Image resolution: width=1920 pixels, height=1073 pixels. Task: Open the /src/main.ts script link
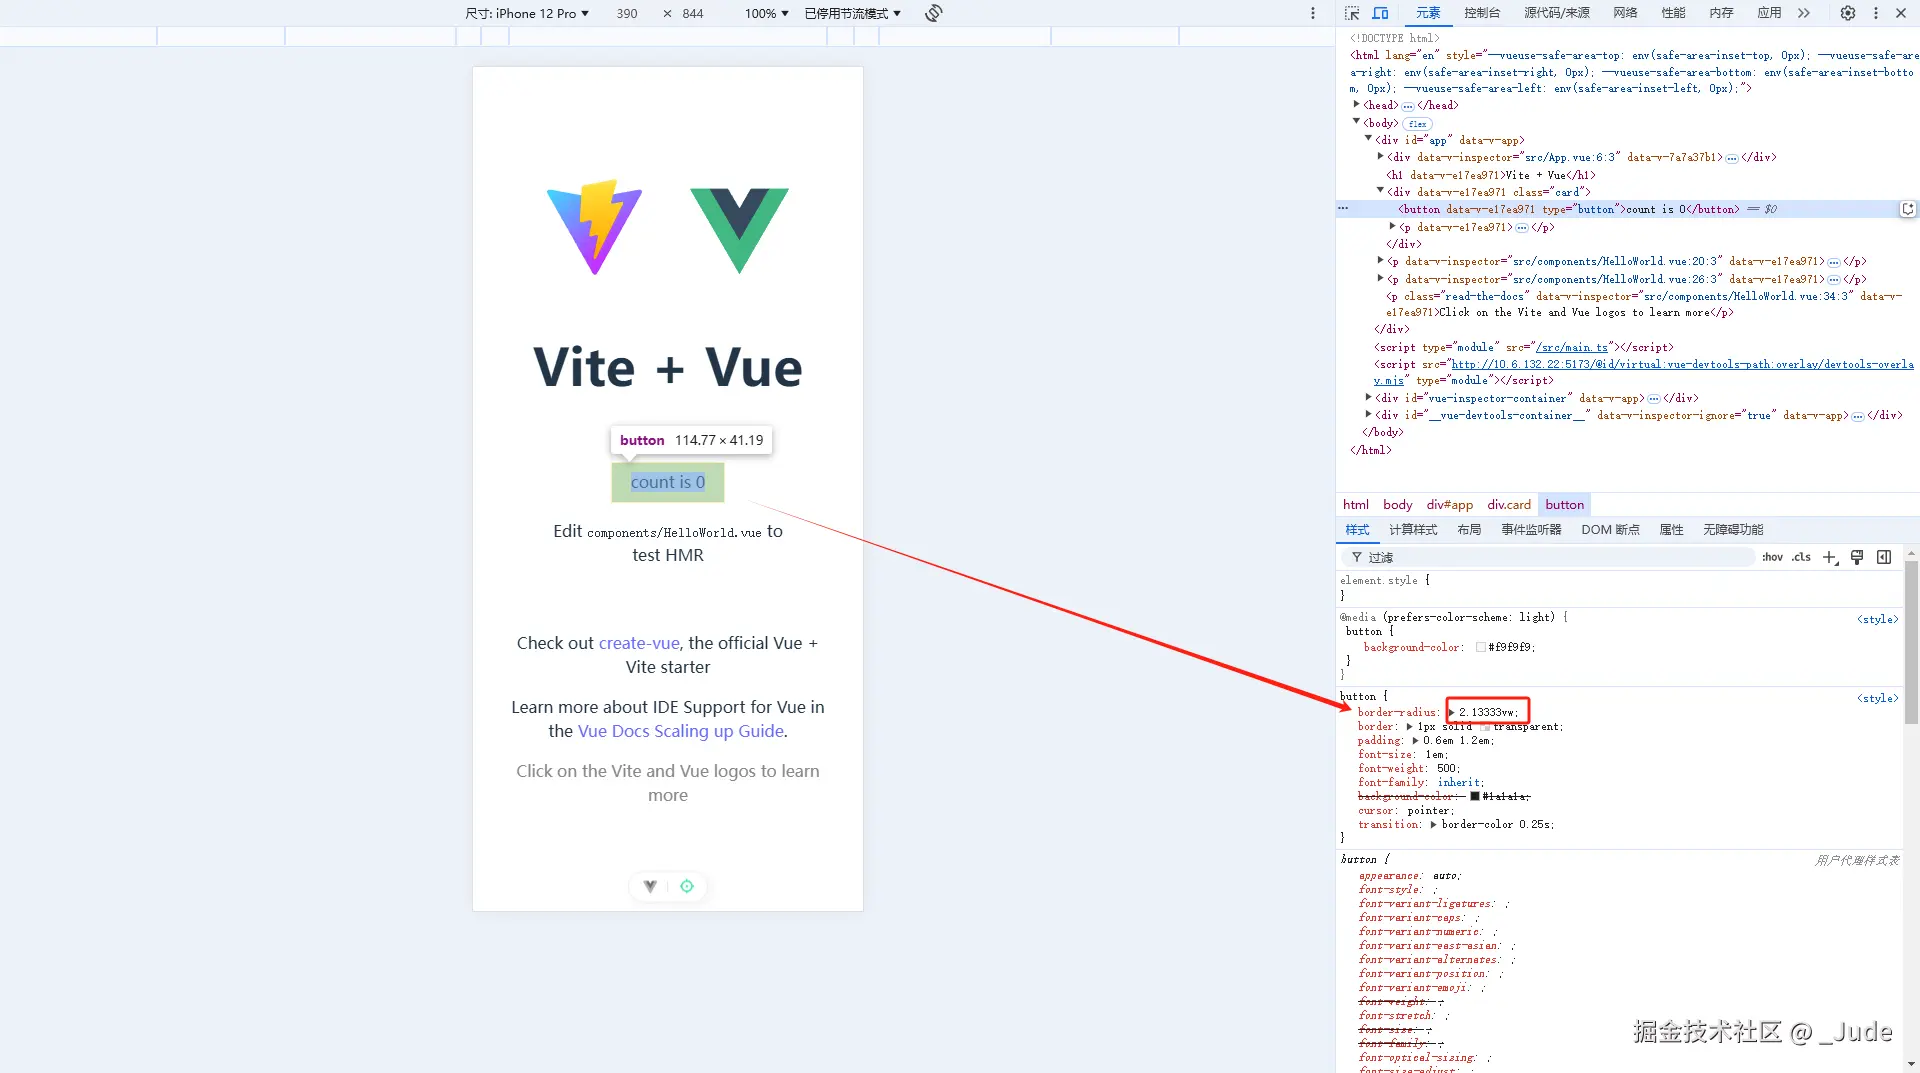(x=1572, y=348)
